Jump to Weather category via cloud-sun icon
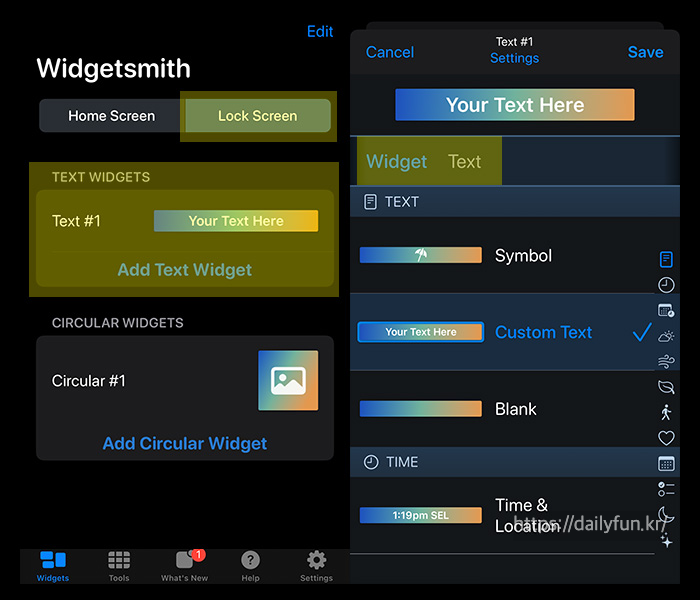The image size is (700, 600). pos(666,336)
